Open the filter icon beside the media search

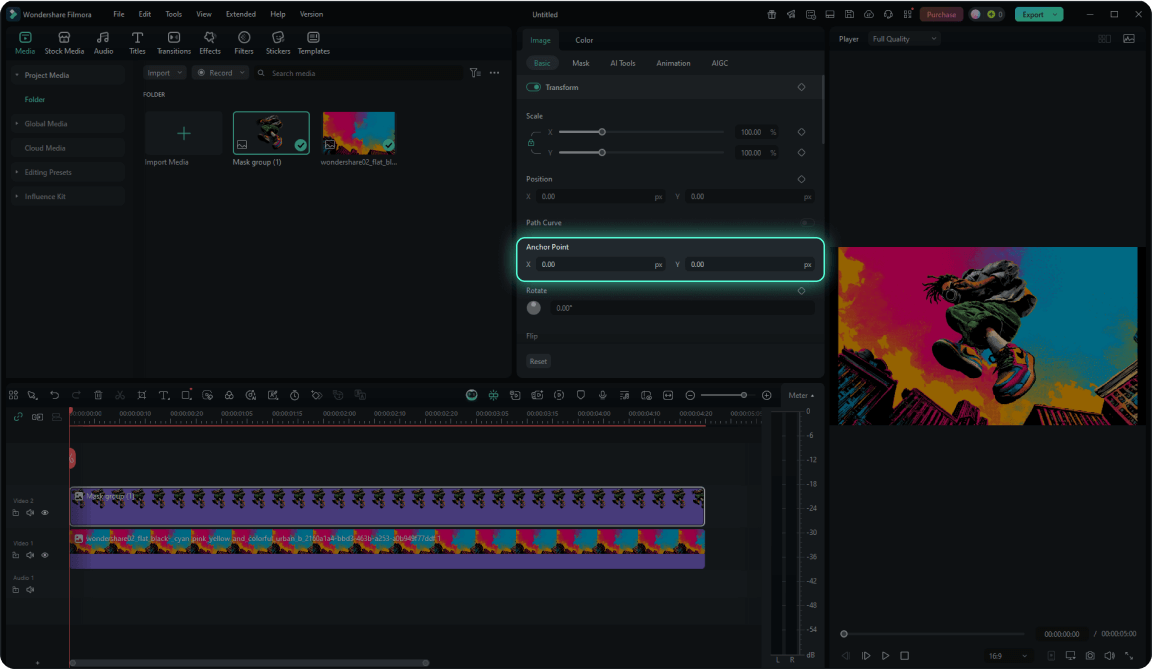(x=475, y=73)
